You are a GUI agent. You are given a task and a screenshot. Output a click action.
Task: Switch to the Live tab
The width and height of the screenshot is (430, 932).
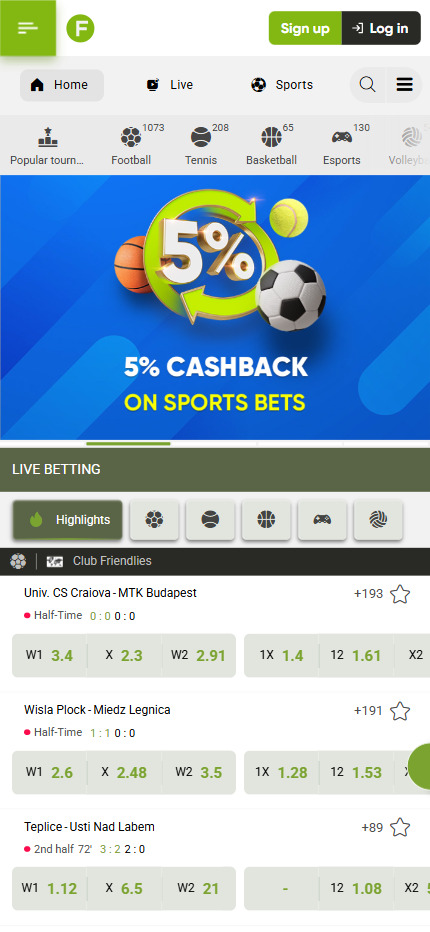(169, 85)
